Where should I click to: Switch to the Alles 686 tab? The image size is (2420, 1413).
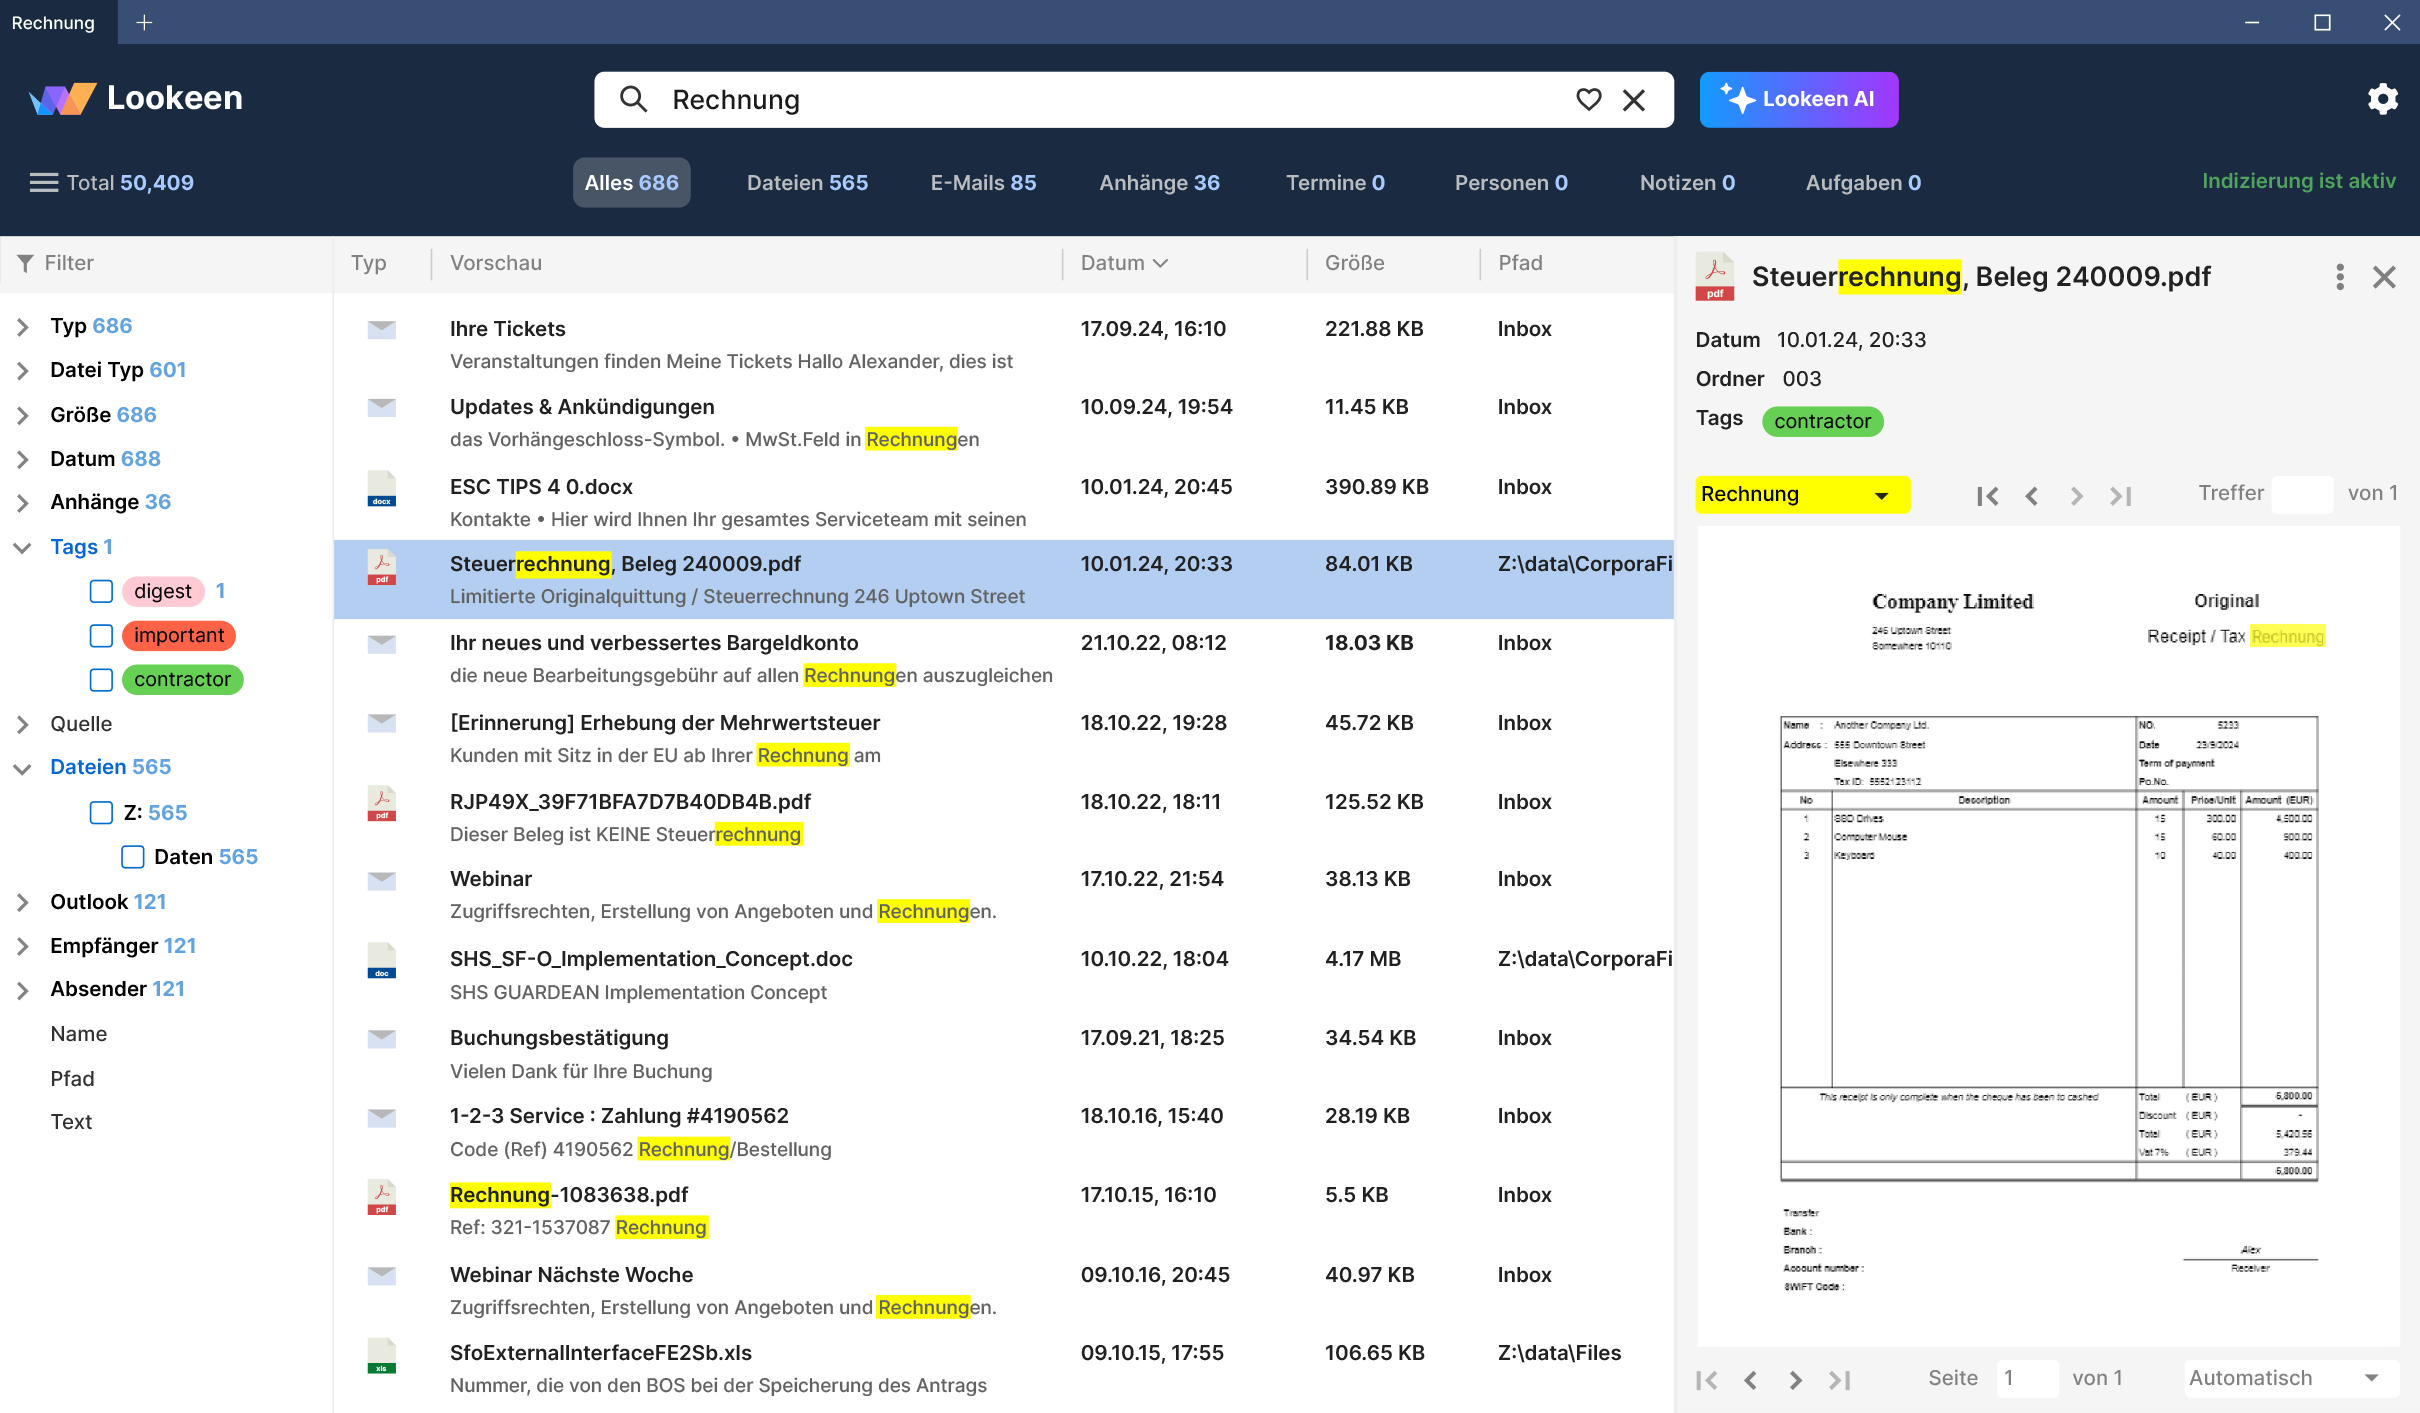coord(631,182)
